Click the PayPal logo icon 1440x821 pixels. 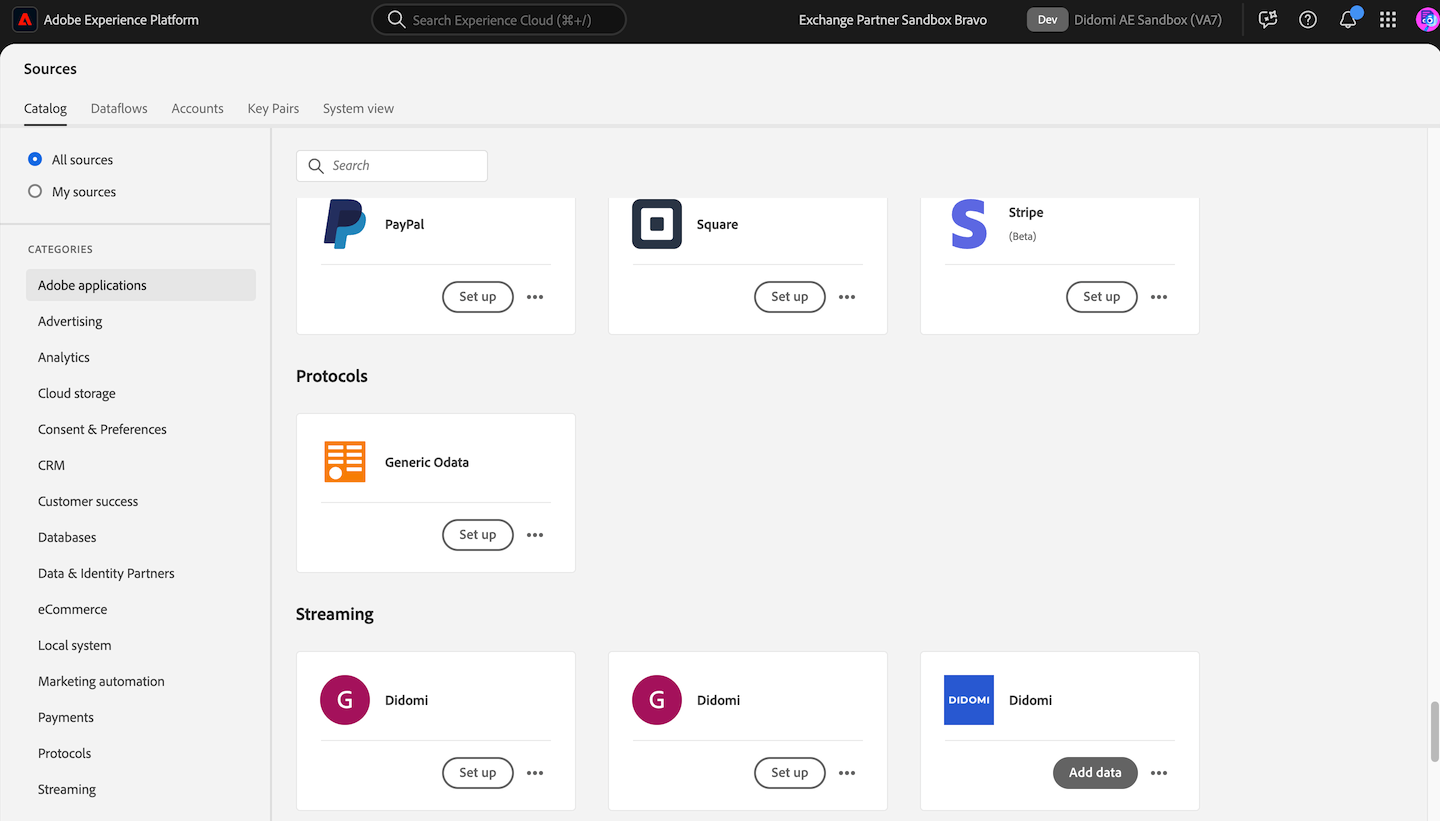[345, 224]
